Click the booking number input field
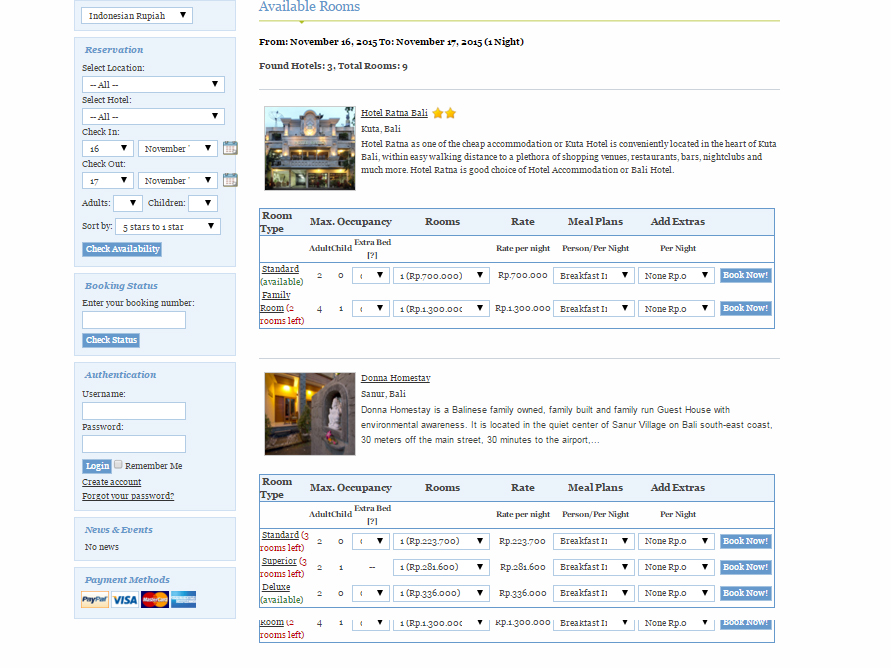 [x=134, y=320]
